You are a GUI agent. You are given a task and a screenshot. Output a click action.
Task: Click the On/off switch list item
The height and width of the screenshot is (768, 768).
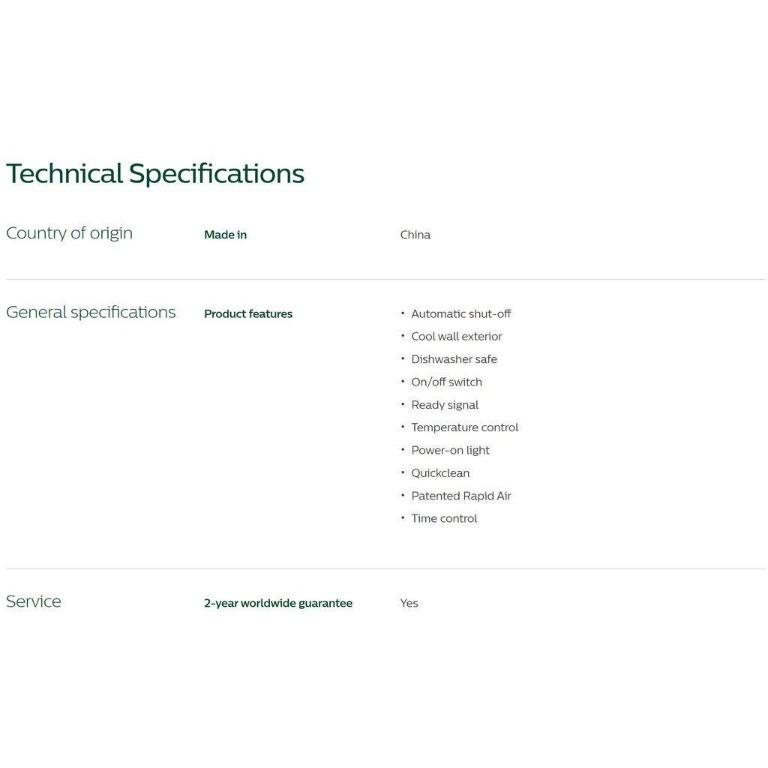point(446,382)
